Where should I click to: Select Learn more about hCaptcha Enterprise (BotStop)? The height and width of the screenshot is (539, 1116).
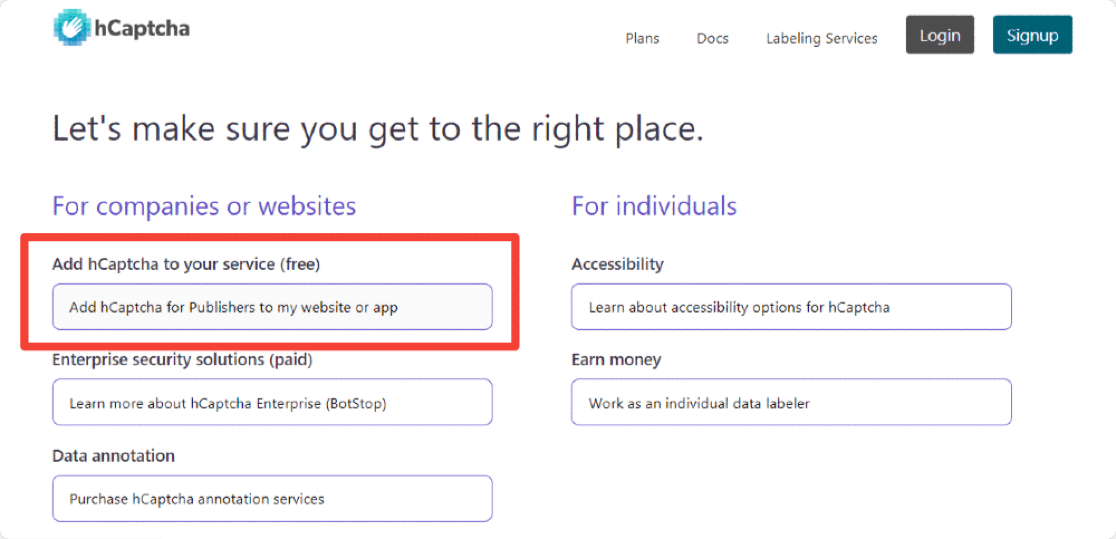pos(272,403)
